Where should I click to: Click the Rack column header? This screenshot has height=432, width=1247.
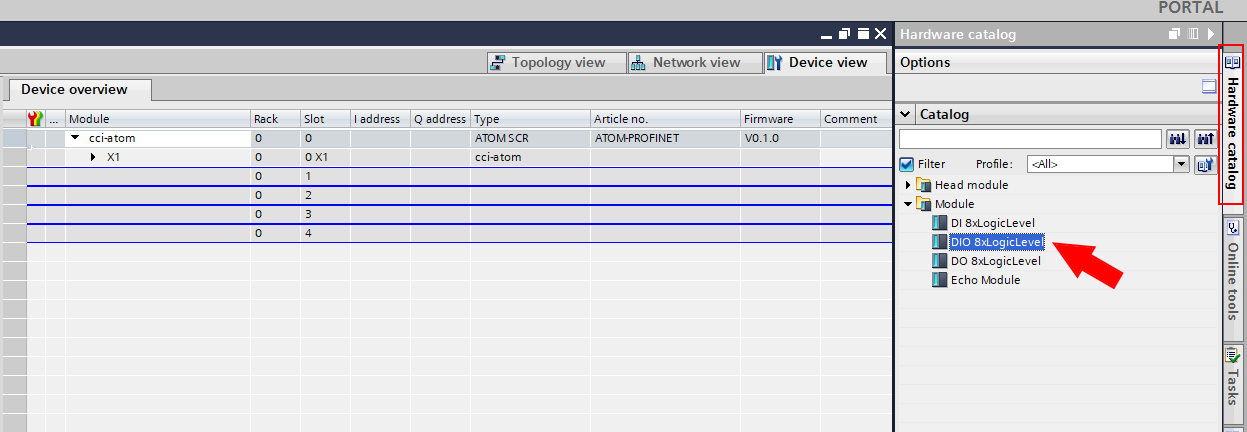pyautogui.click(x=275, y=119)
